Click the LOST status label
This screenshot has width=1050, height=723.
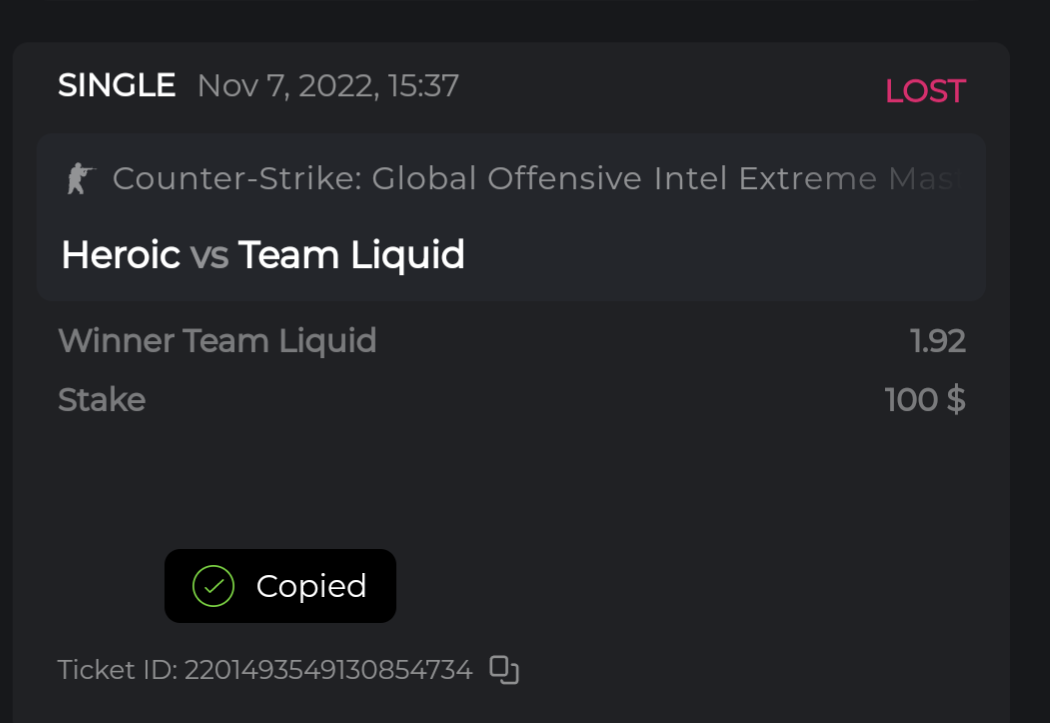925,91
